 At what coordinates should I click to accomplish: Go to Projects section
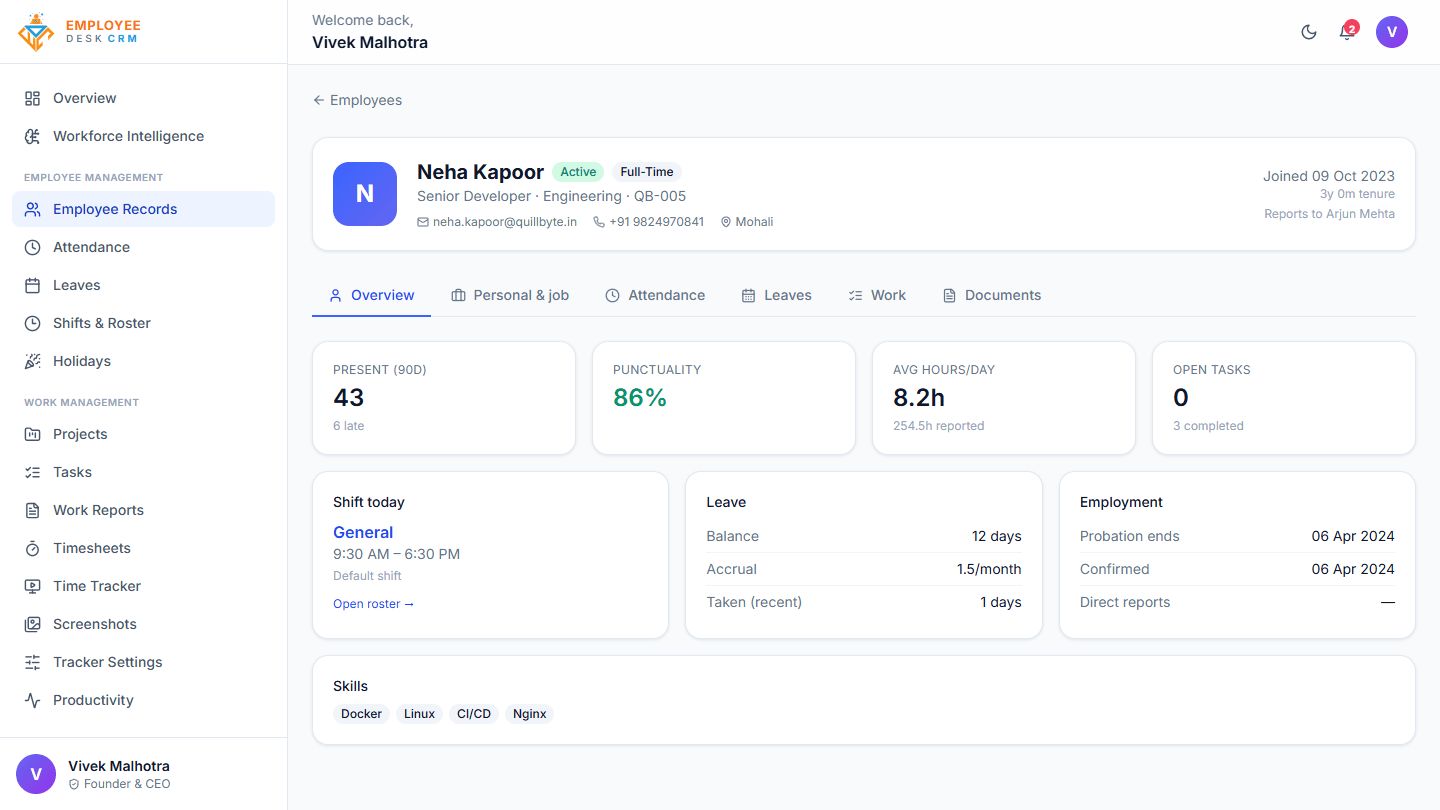(143, 434)
